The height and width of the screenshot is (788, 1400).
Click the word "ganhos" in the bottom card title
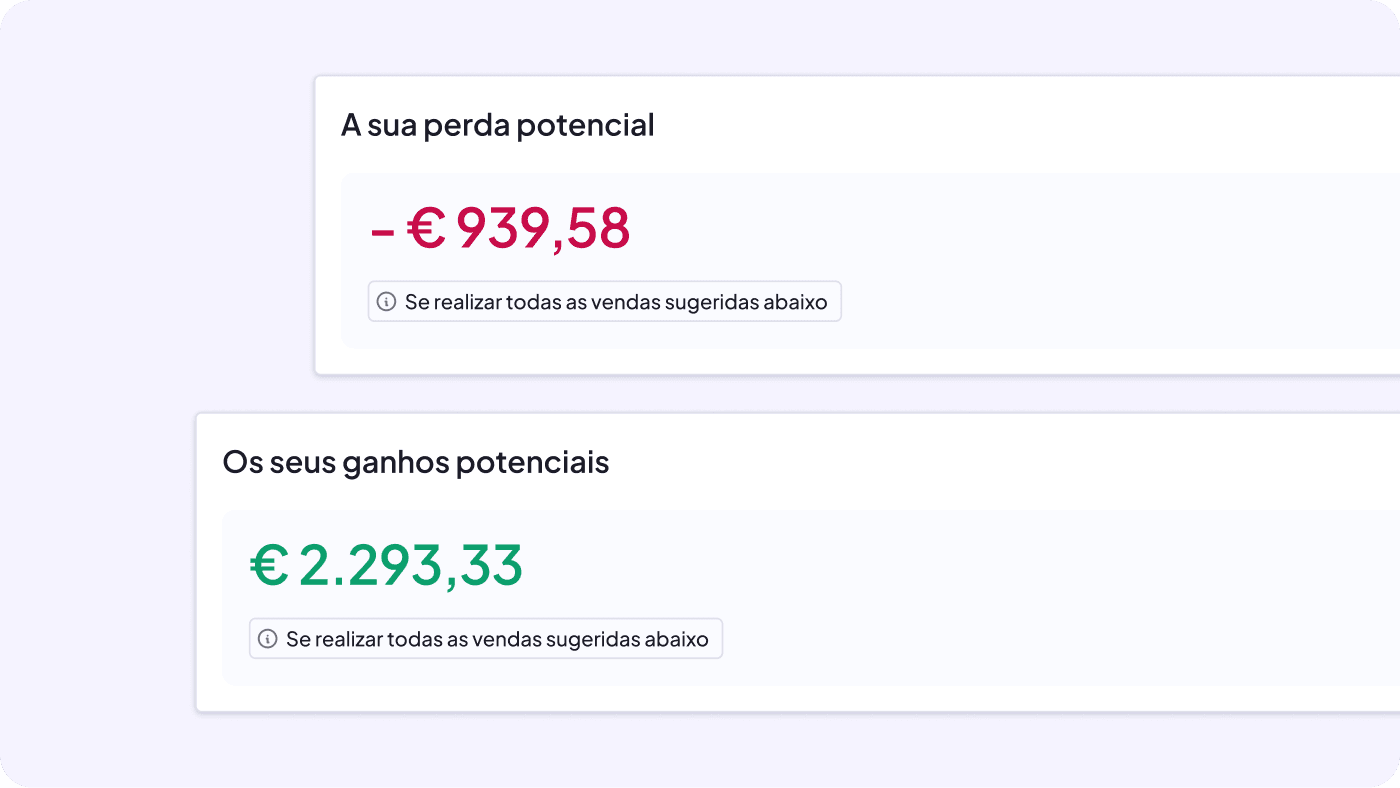coord(395,464)
